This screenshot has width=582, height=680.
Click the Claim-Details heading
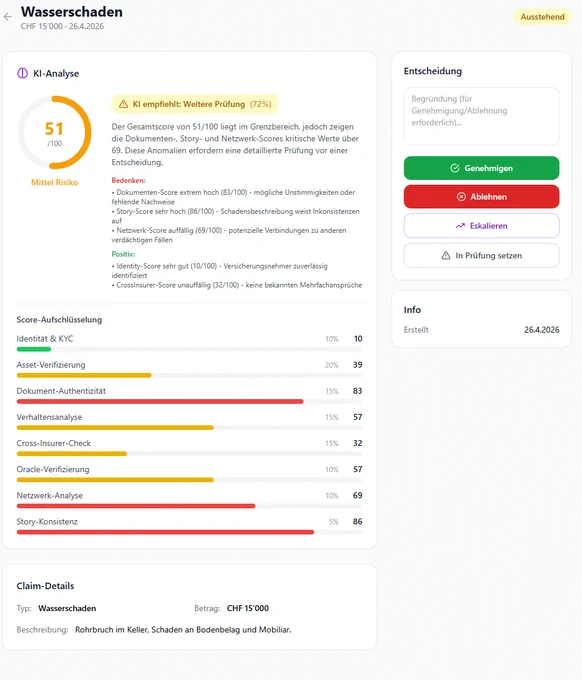46,586
